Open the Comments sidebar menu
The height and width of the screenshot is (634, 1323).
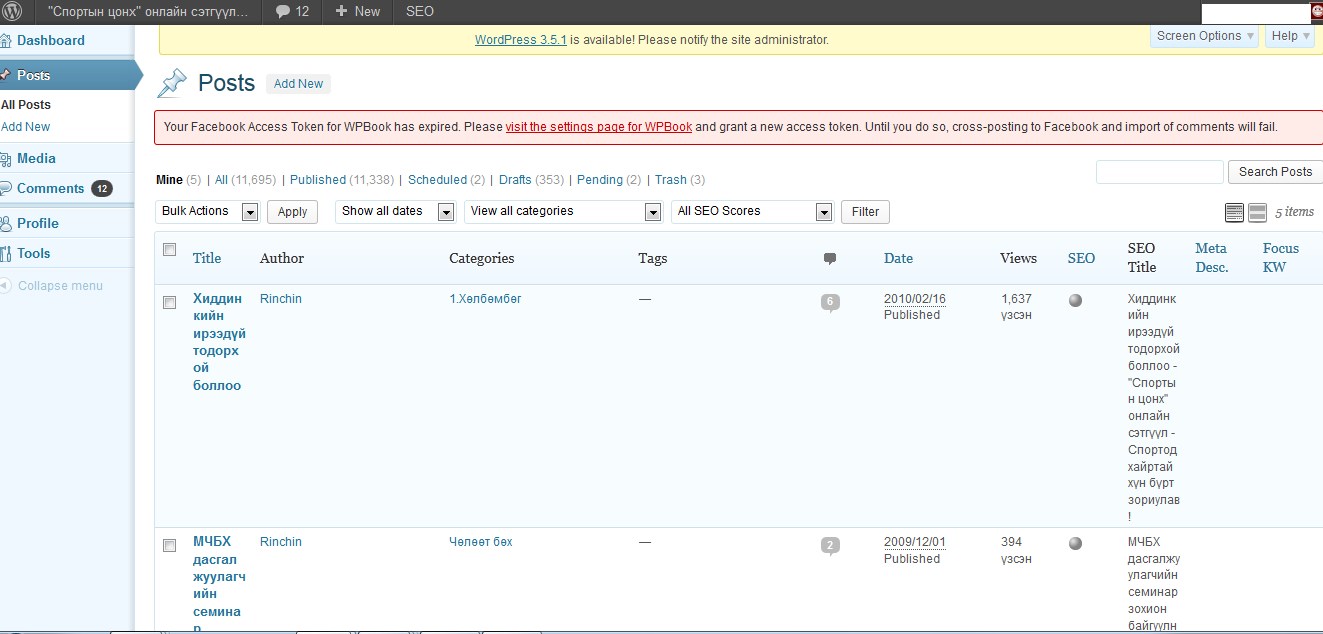(x=50, y=188)
